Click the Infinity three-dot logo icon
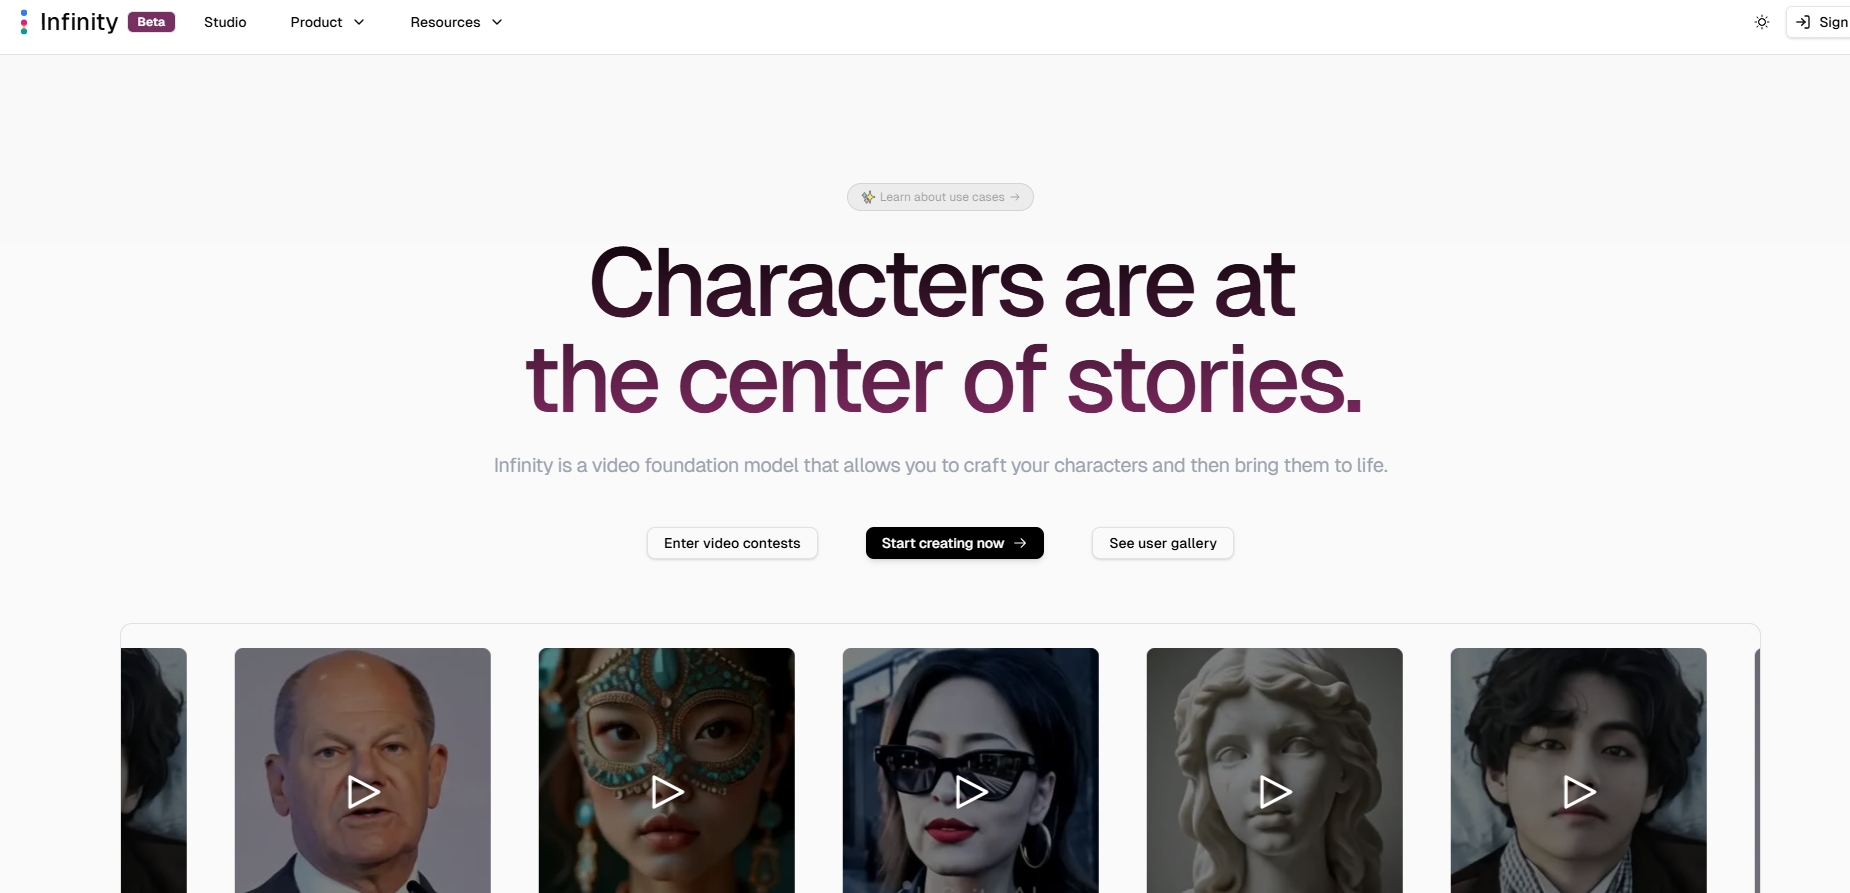Image resolution: width=1850 pixels, height=893 pixels. click(24, 22)
